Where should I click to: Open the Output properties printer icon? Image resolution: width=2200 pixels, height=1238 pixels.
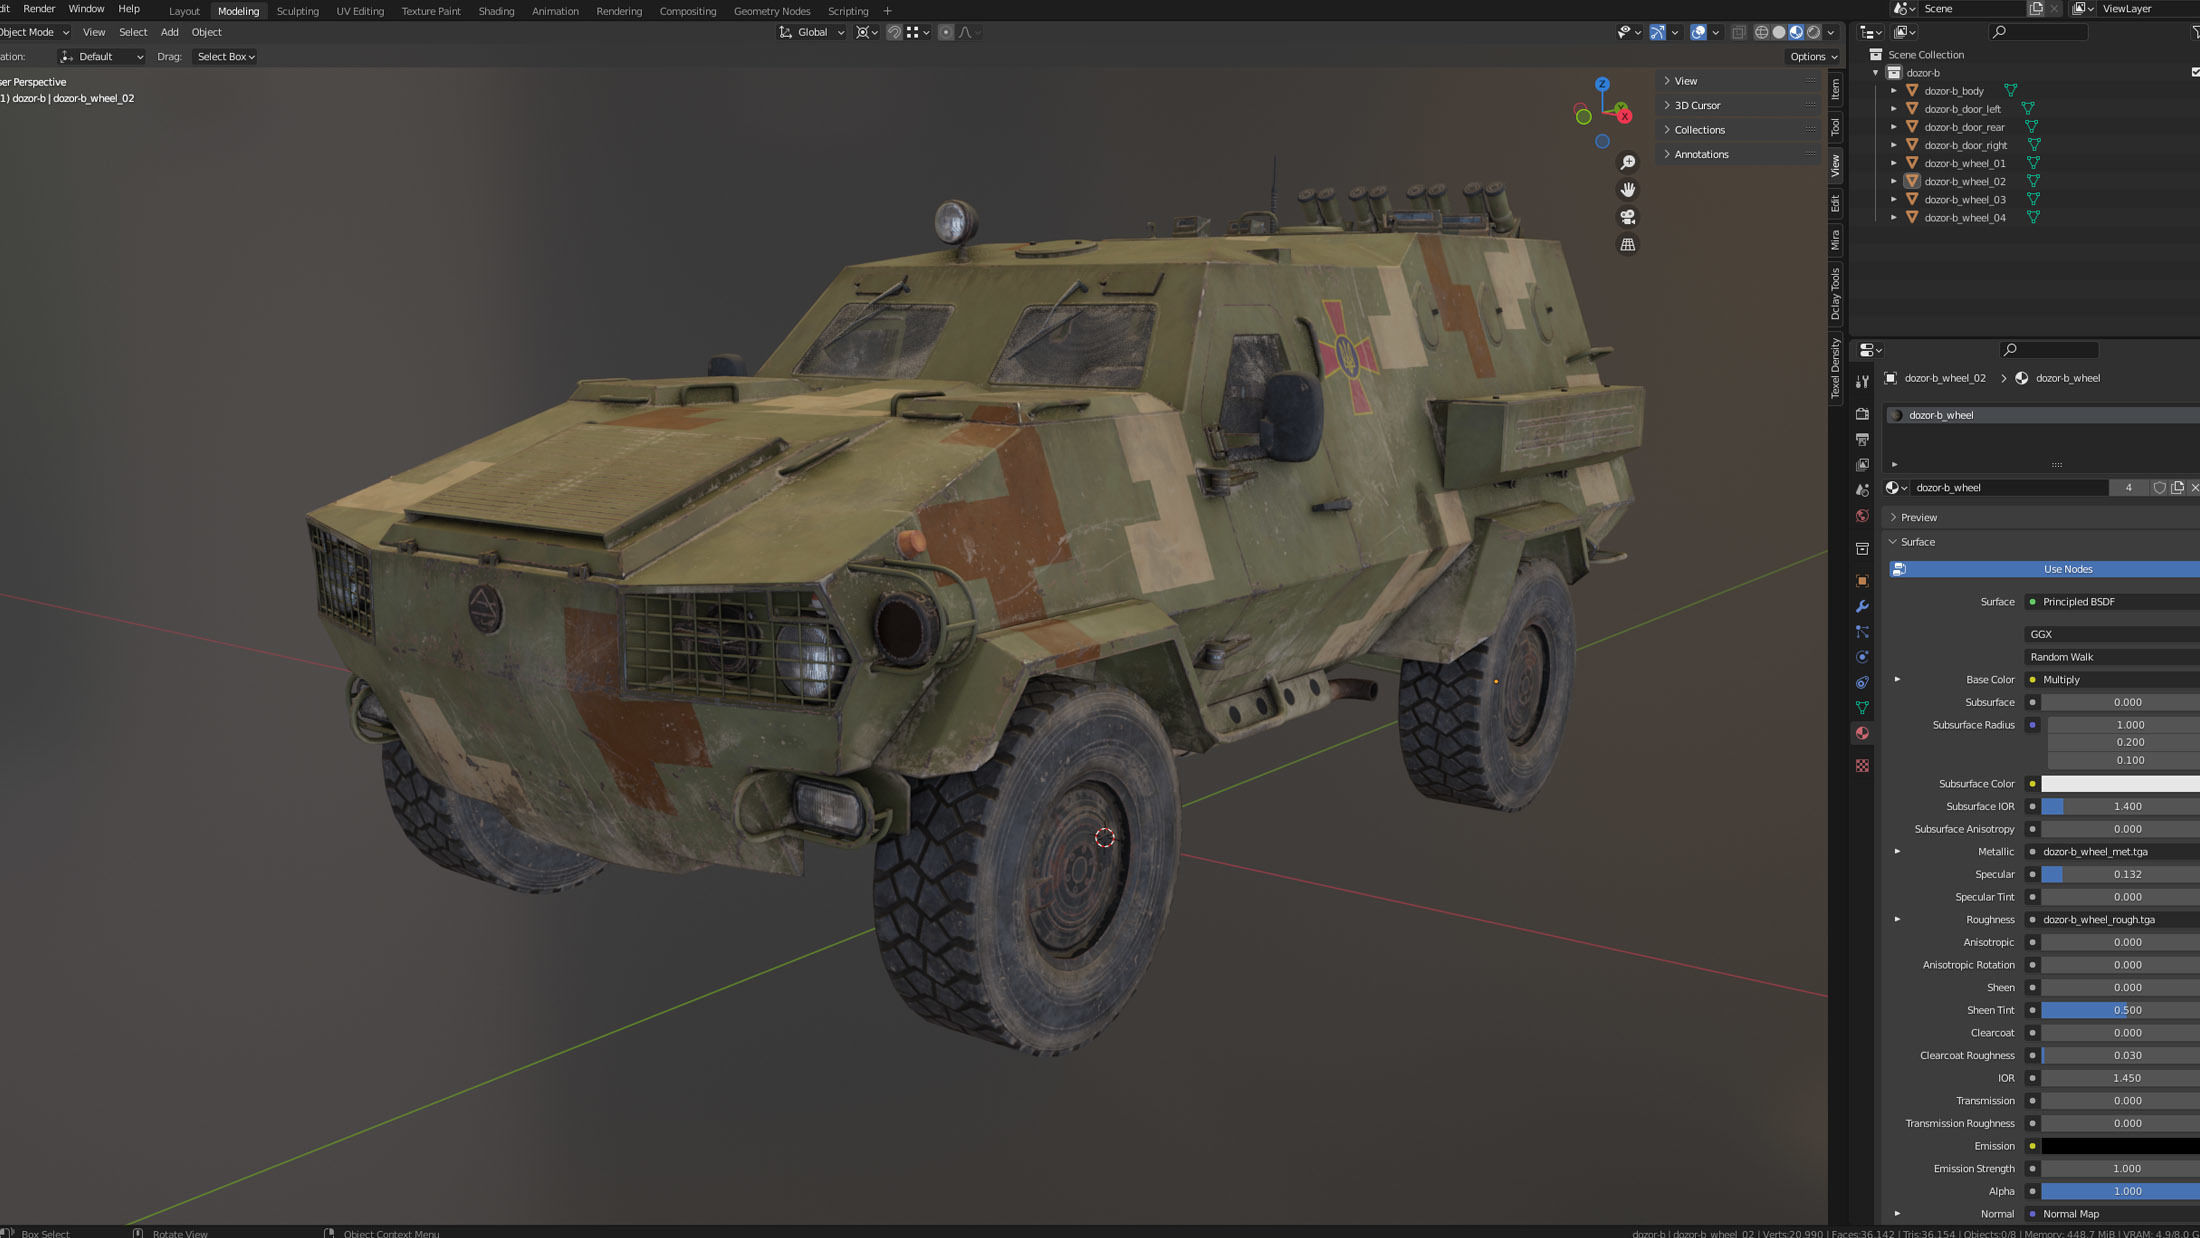(x=1862, y=439)
